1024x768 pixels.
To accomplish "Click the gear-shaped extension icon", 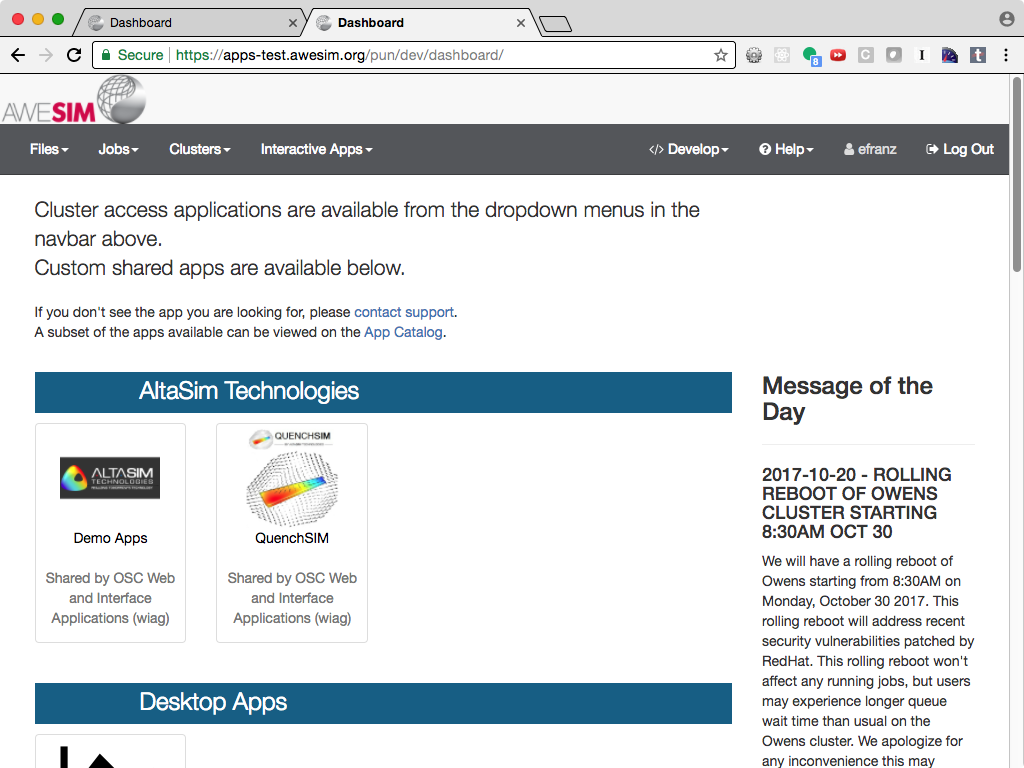I will tap(753, 55).
